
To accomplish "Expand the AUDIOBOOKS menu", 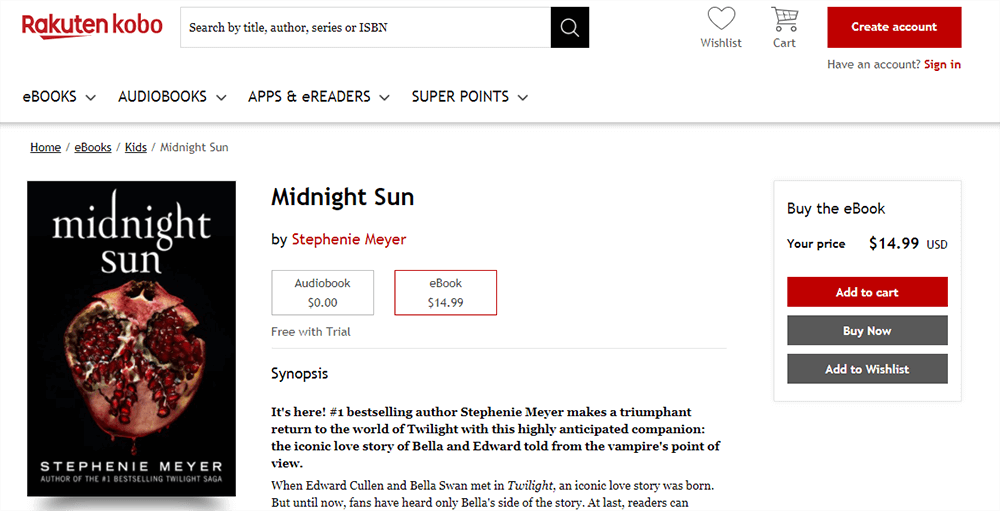I will click(172, 97).
